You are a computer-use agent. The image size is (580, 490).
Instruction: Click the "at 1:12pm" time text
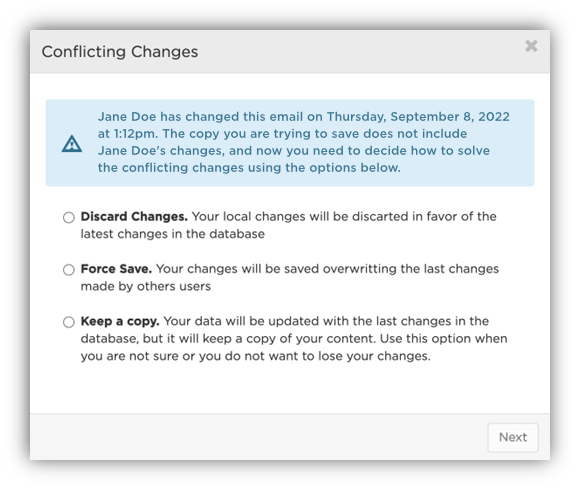[128, 134]
